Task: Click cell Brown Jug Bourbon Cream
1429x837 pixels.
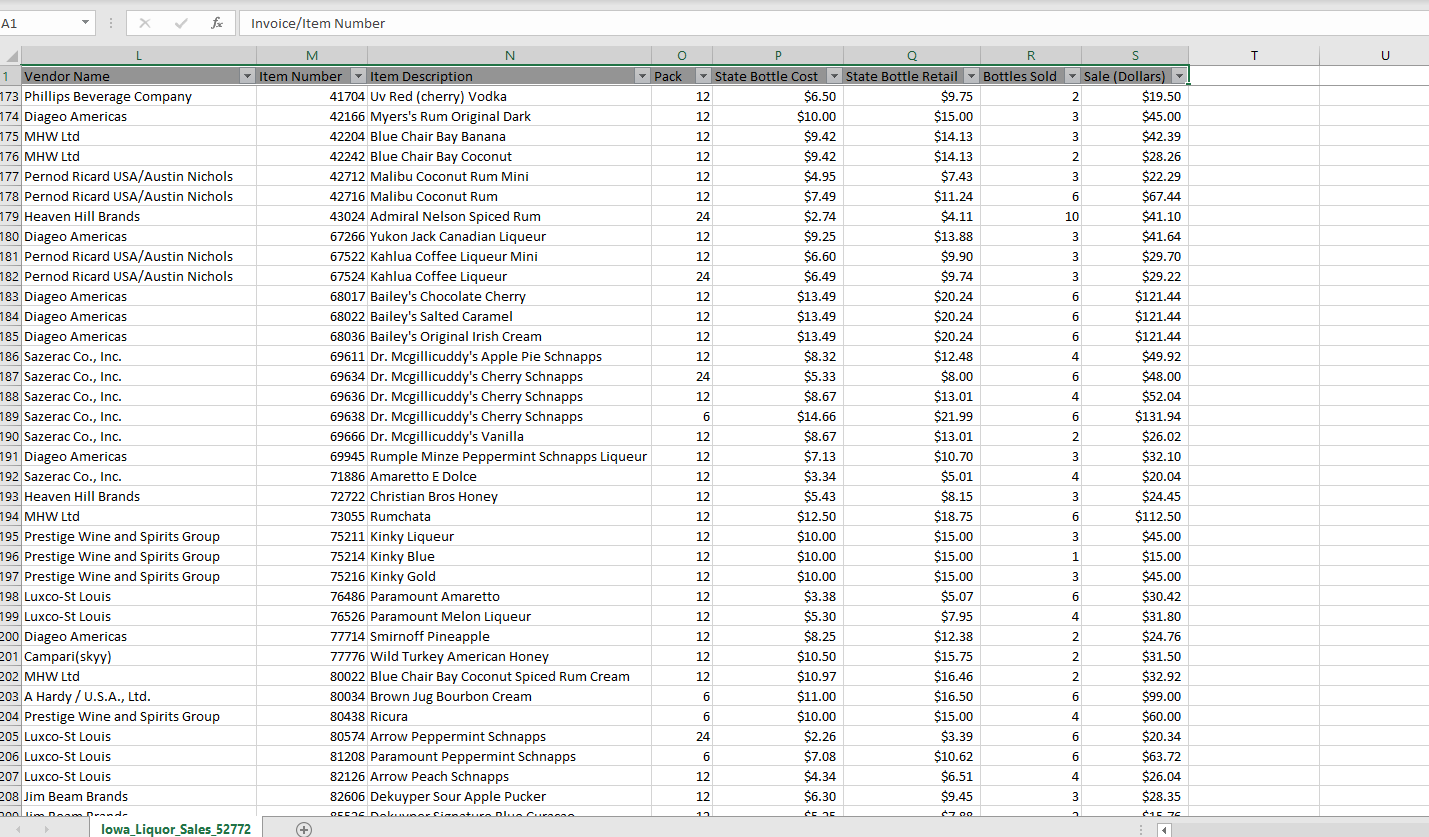Action: 509,696
